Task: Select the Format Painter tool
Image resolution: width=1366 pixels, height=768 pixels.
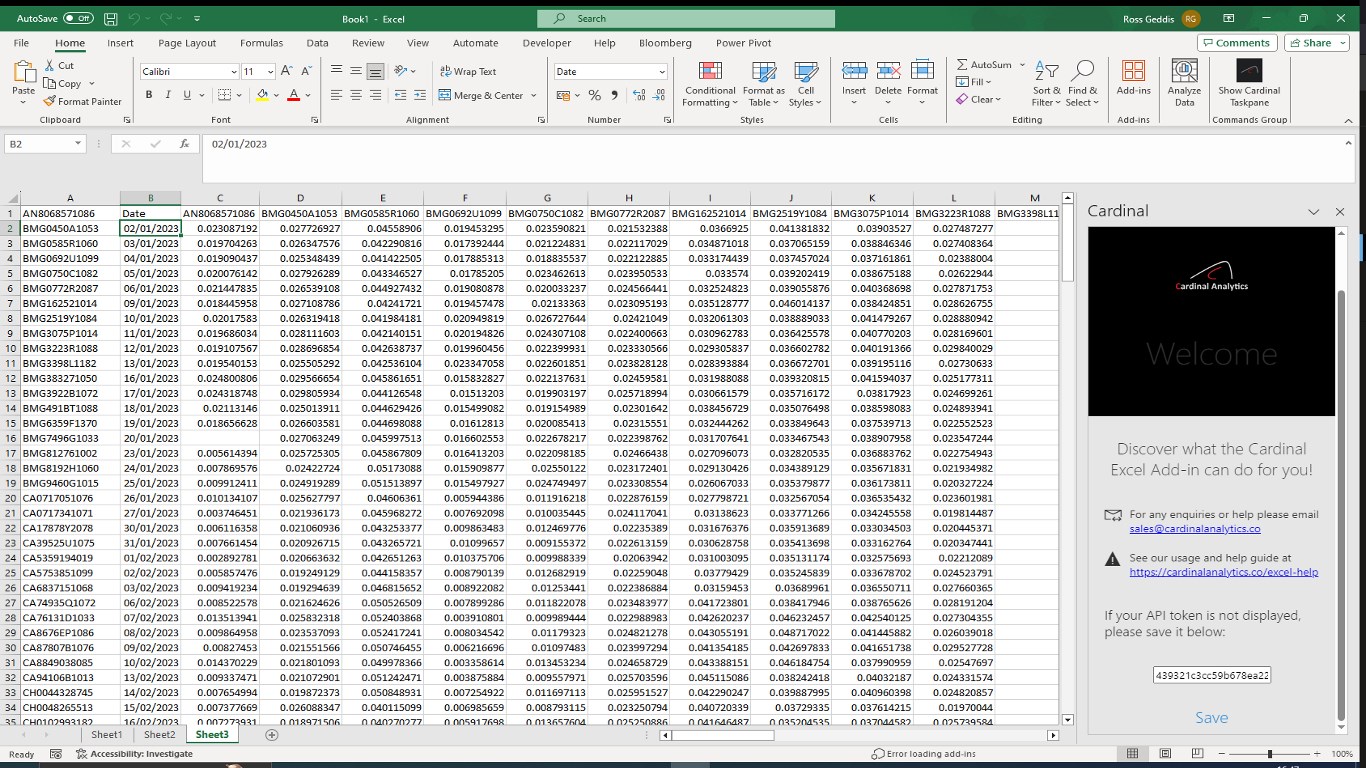Action: pos(83,101)
